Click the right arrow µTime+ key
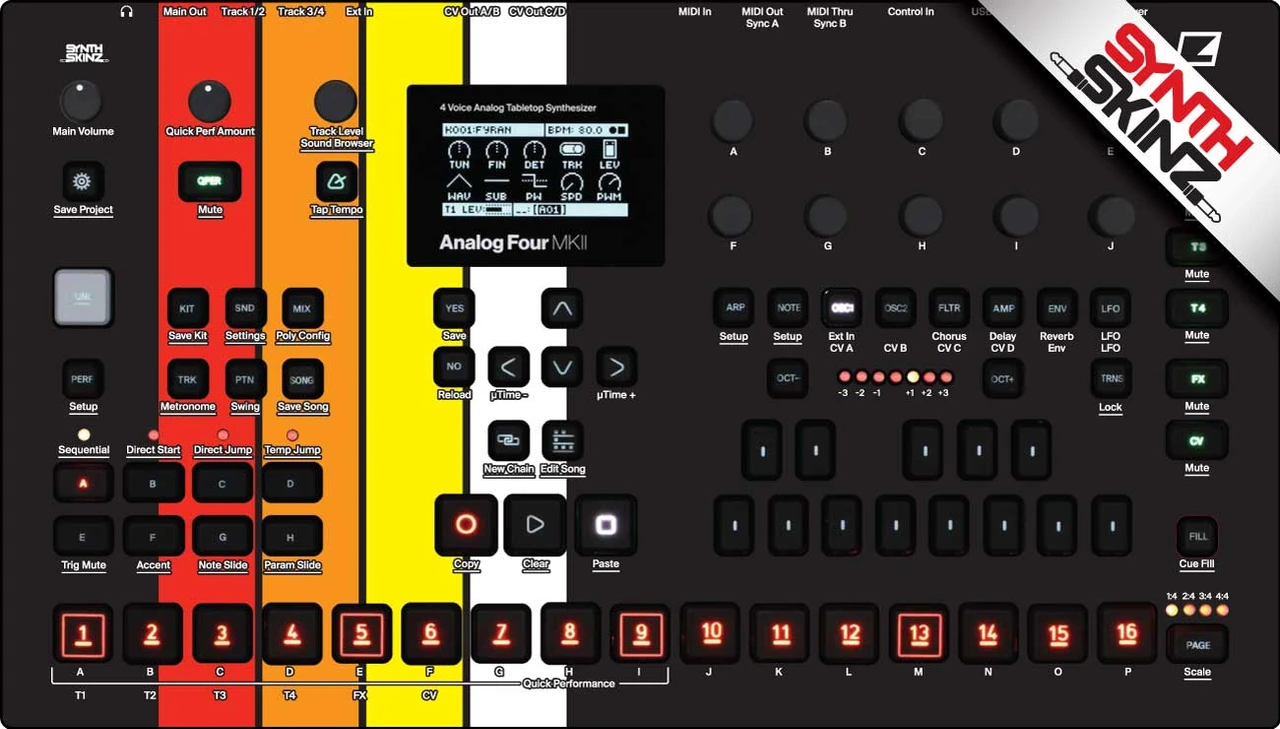 (616, 367)
